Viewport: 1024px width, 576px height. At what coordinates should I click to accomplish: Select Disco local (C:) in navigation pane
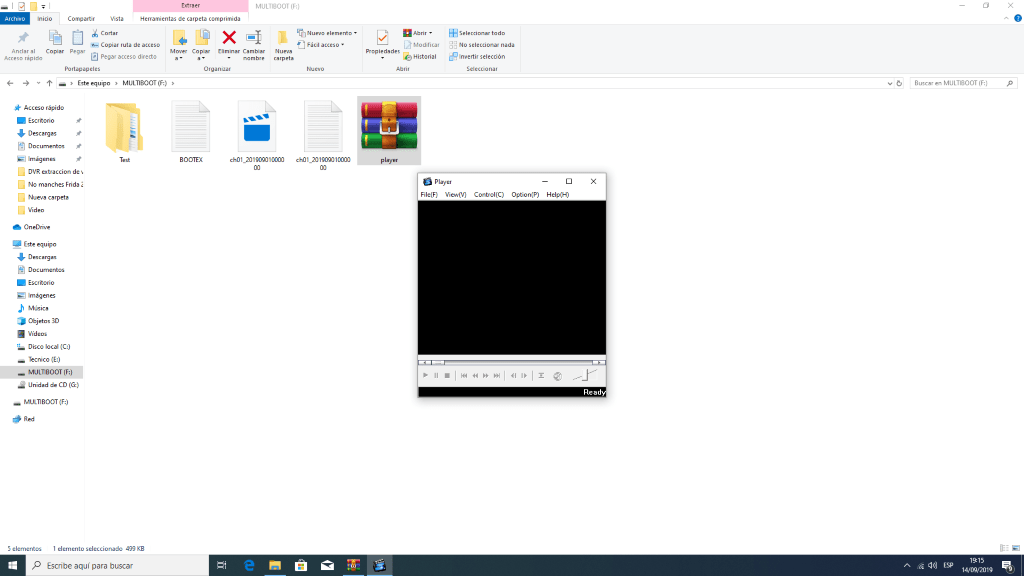[49, 346]
